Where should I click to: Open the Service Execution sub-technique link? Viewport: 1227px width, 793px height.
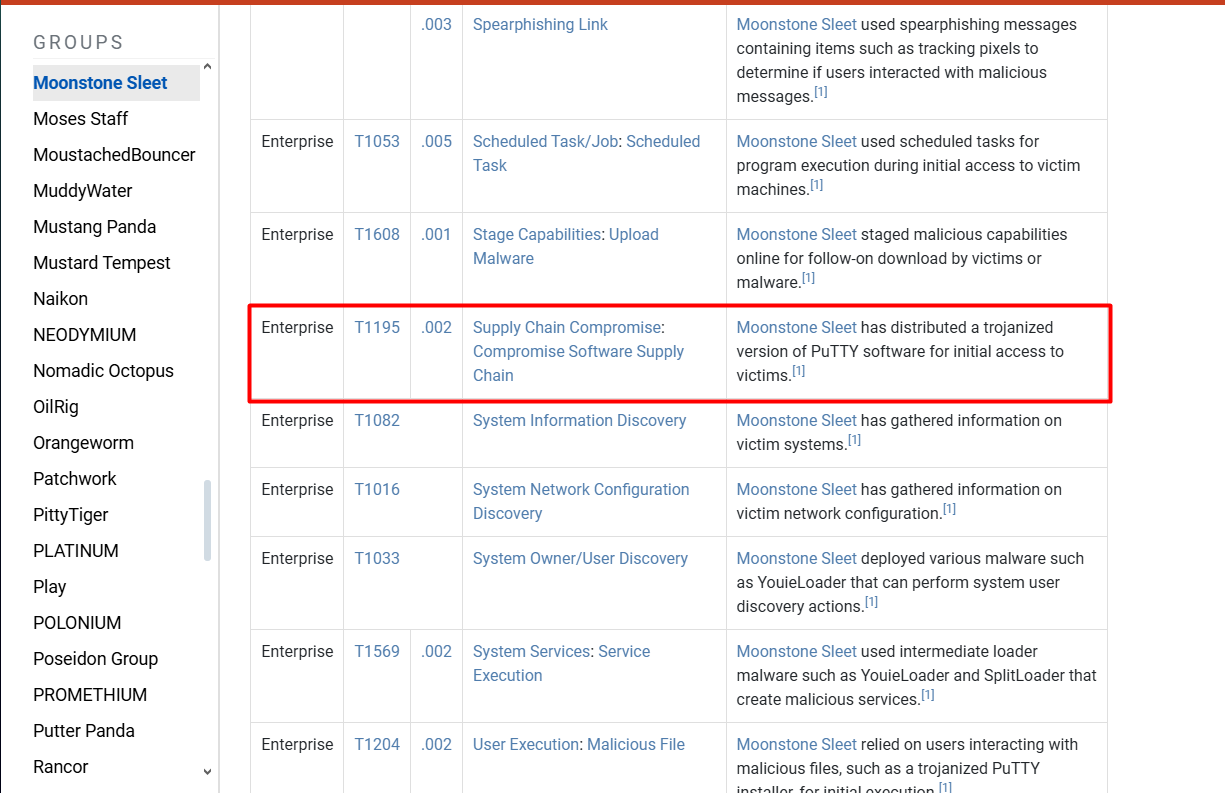pyautogui.click(x=562, y=664)
